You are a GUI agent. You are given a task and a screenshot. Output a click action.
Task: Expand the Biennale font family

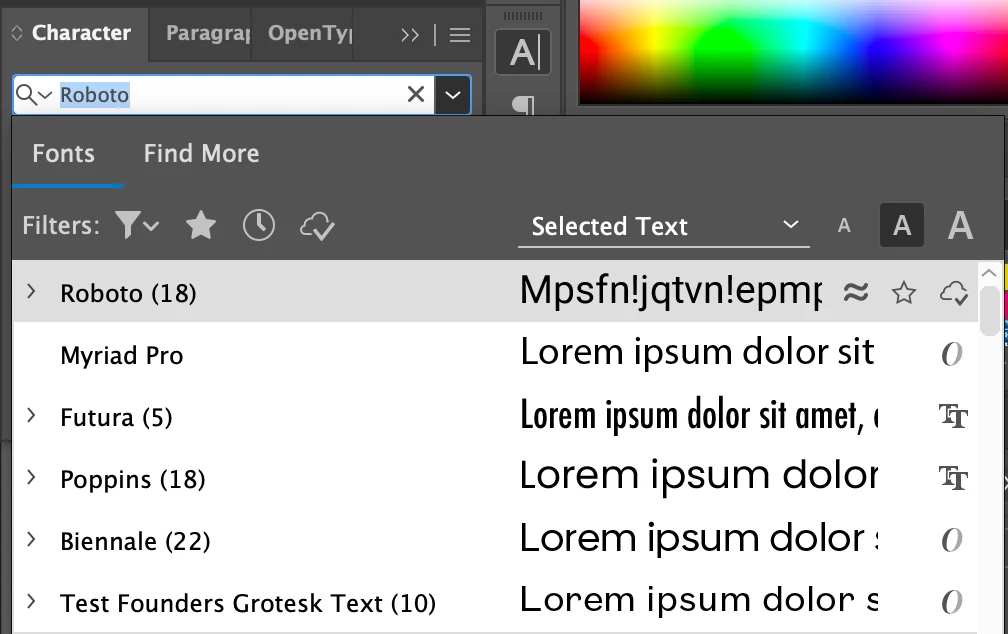click(31, 540)
